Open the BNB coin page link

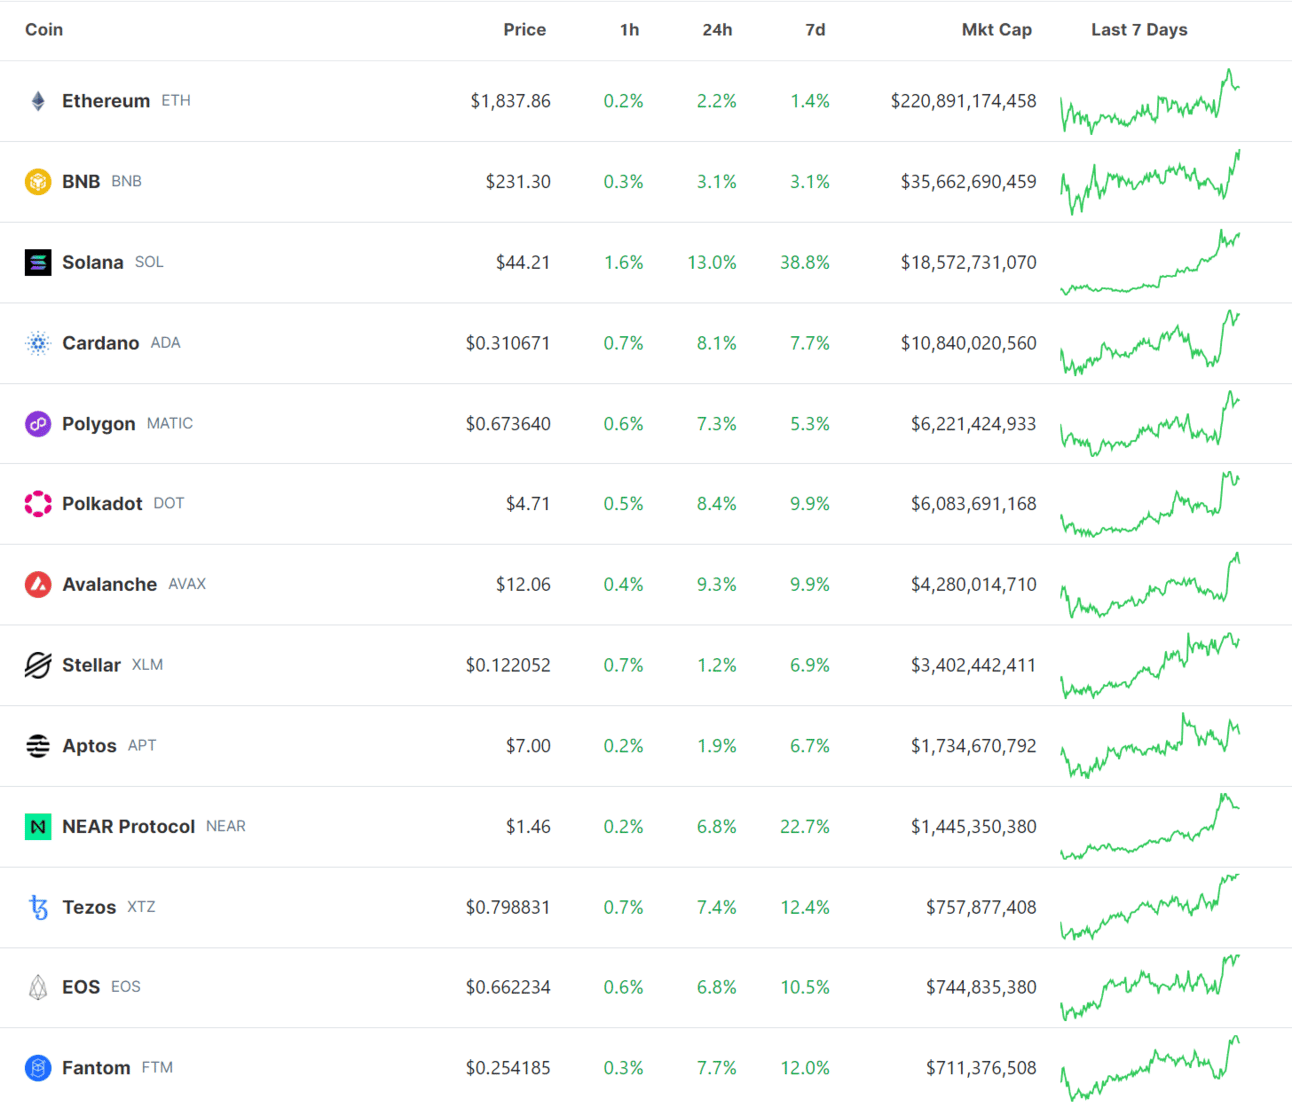point(81,182)
